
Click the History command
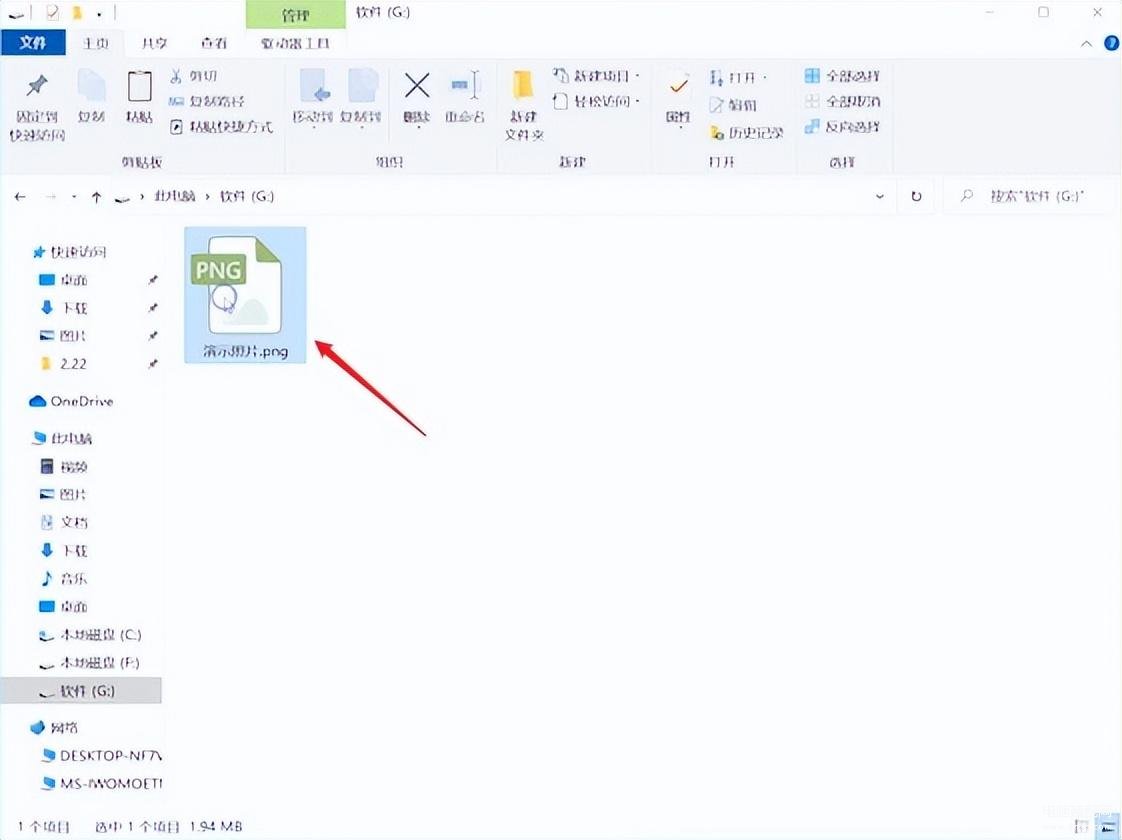(x=746, y=132)
